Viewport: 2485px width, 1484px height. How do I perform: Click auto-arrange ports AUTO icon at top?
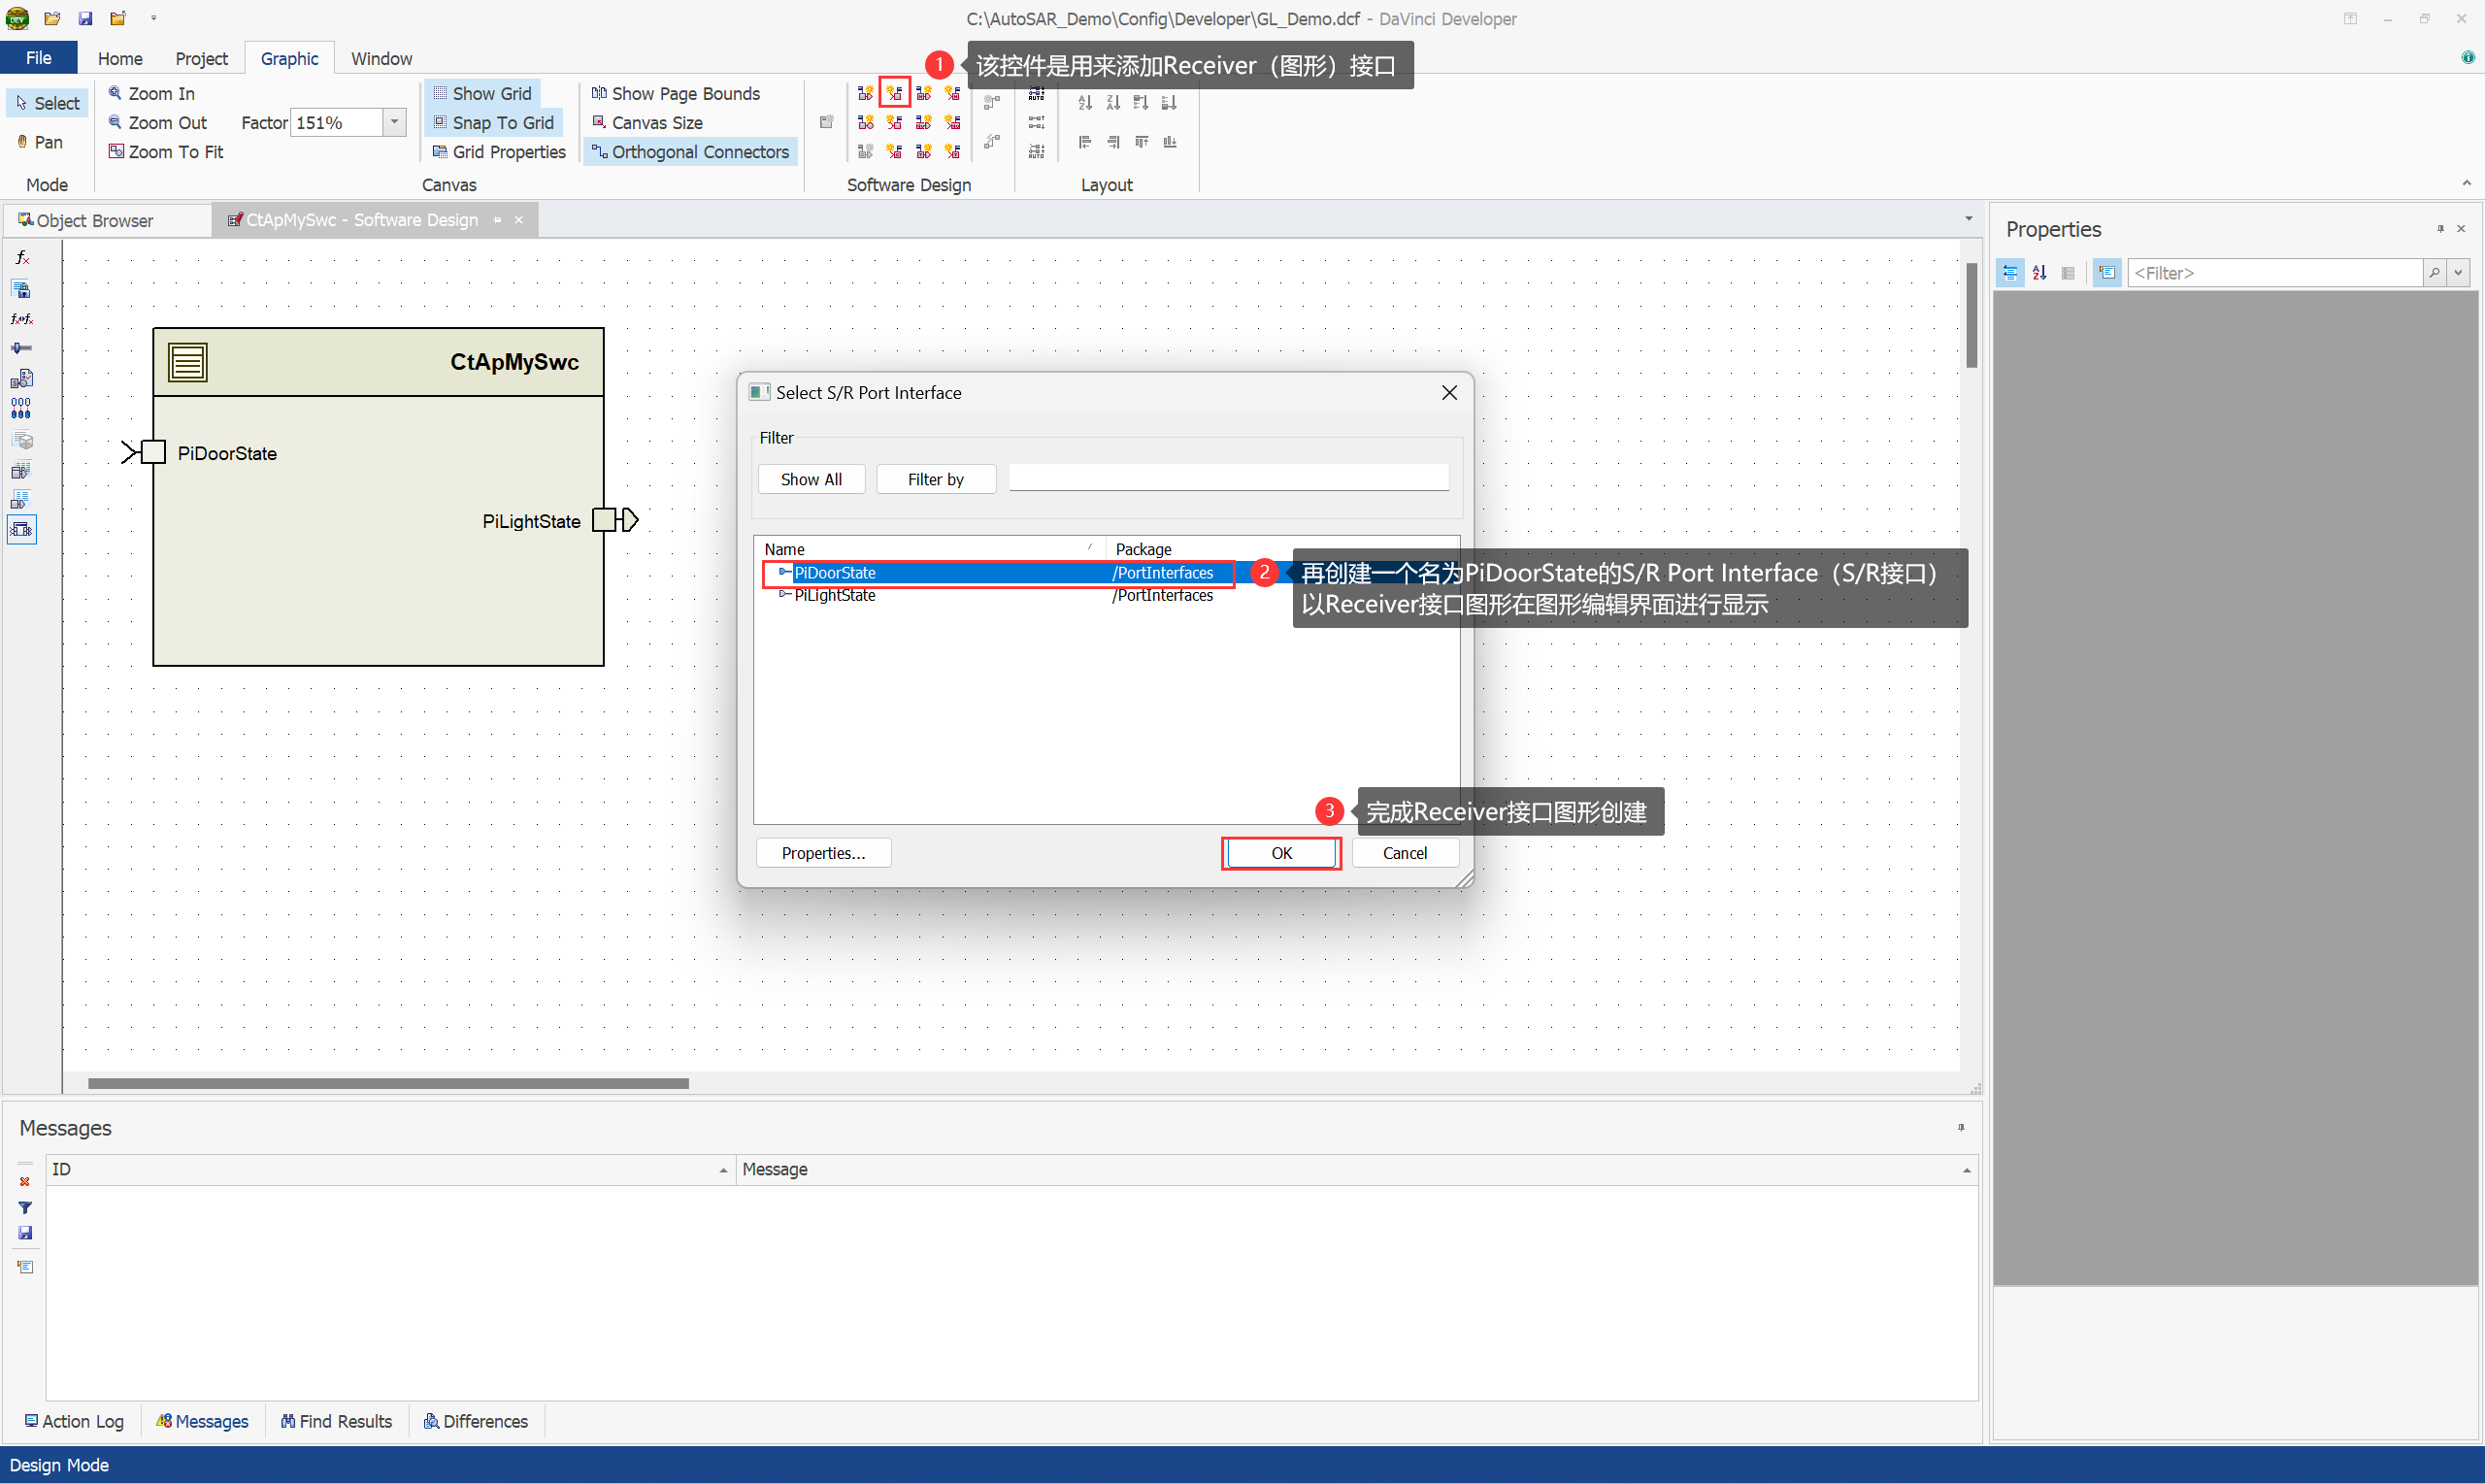(1037, 94)
